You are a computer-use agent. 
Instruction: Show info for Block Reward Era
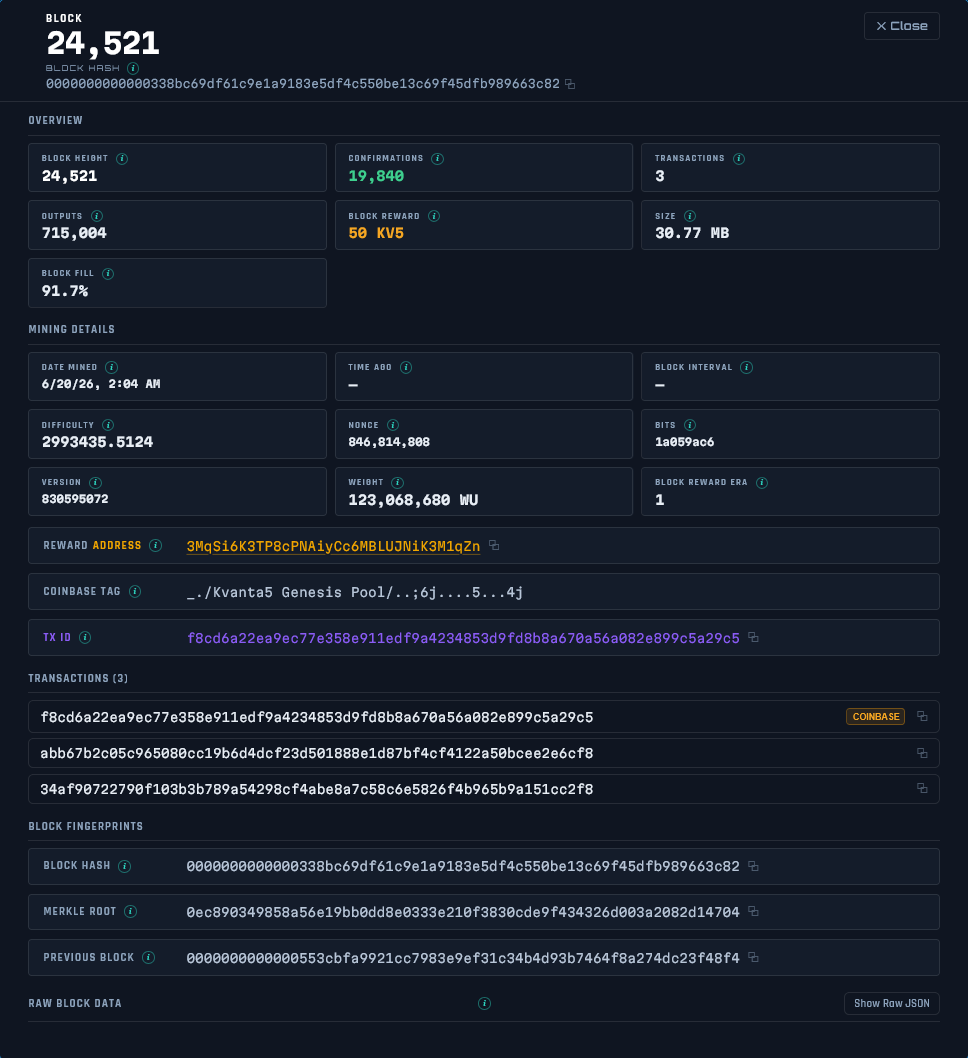[x=762, y=482]
